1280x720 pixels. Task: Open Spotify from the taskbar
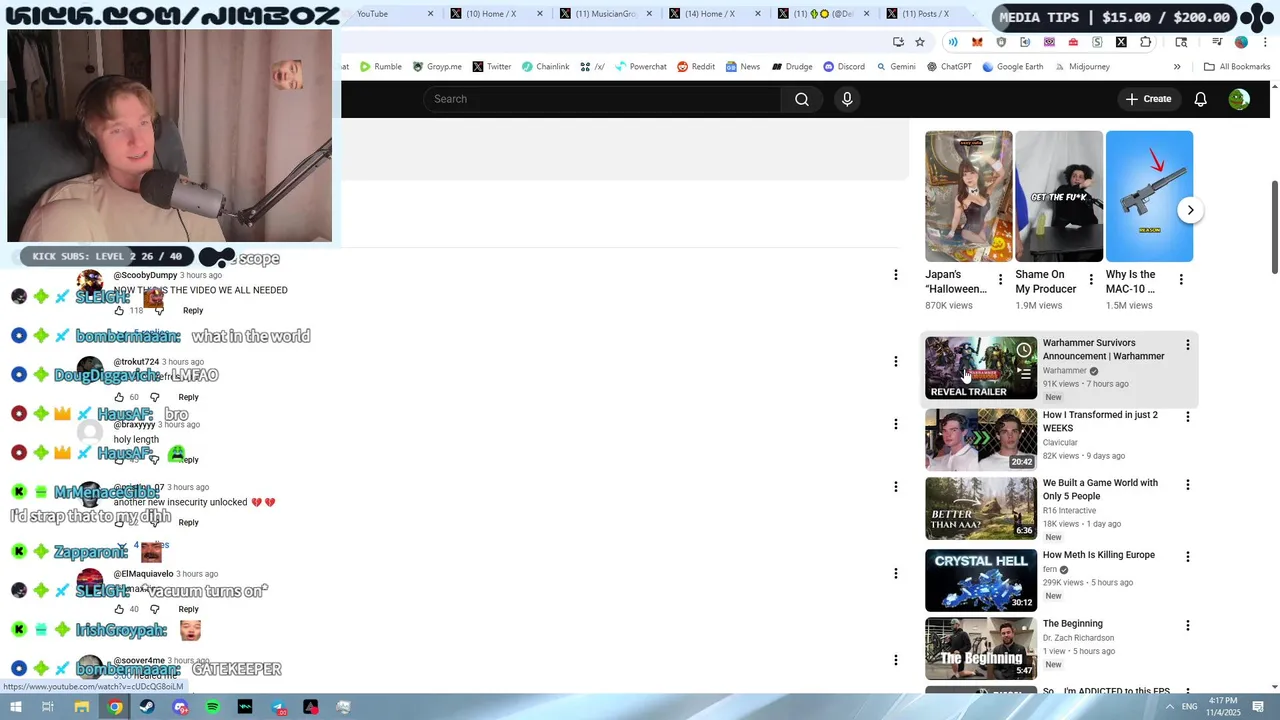tap(213, 707)
